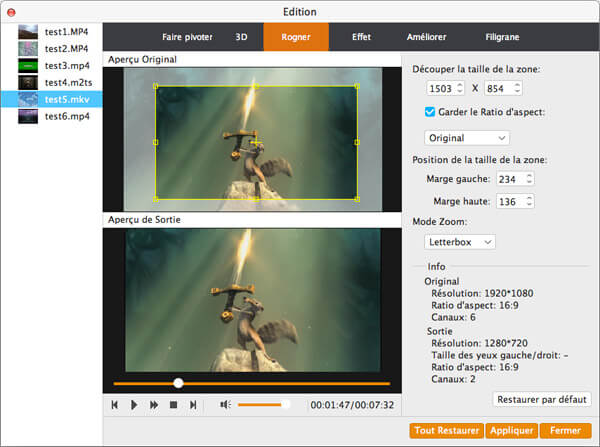600x447 pixels.
Task: Select top-left crop handle
Action: (155, 86)
